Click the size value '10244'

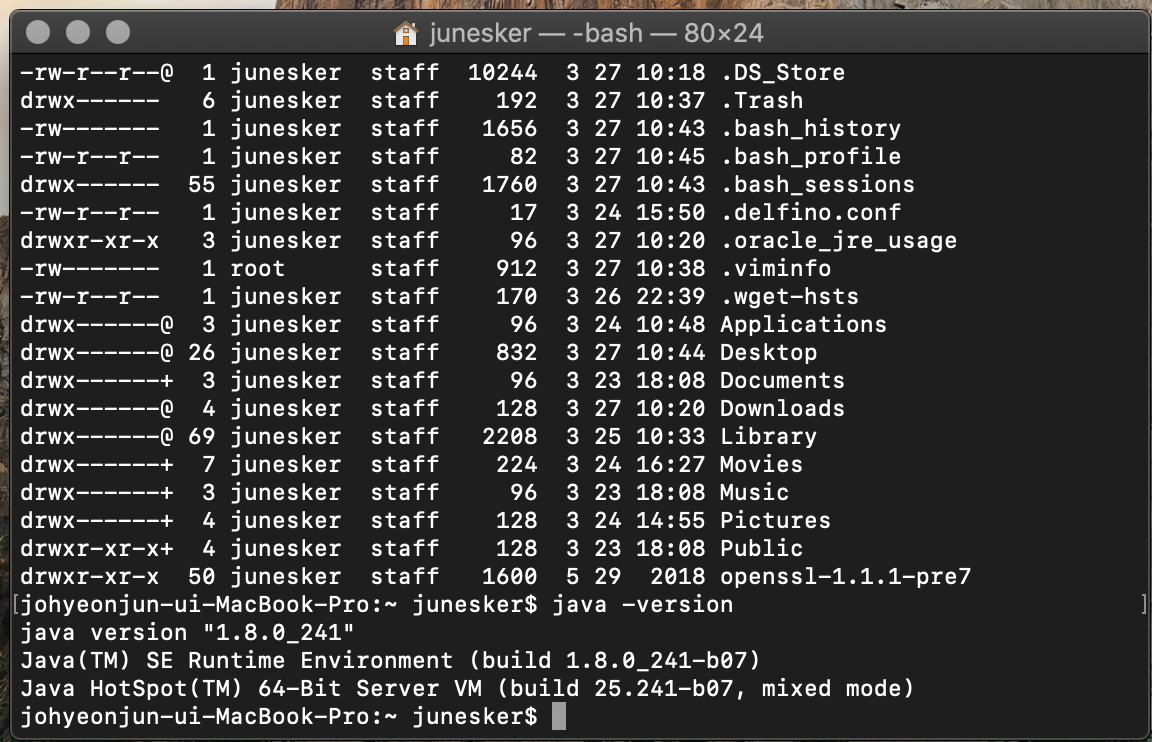point(503,73)
